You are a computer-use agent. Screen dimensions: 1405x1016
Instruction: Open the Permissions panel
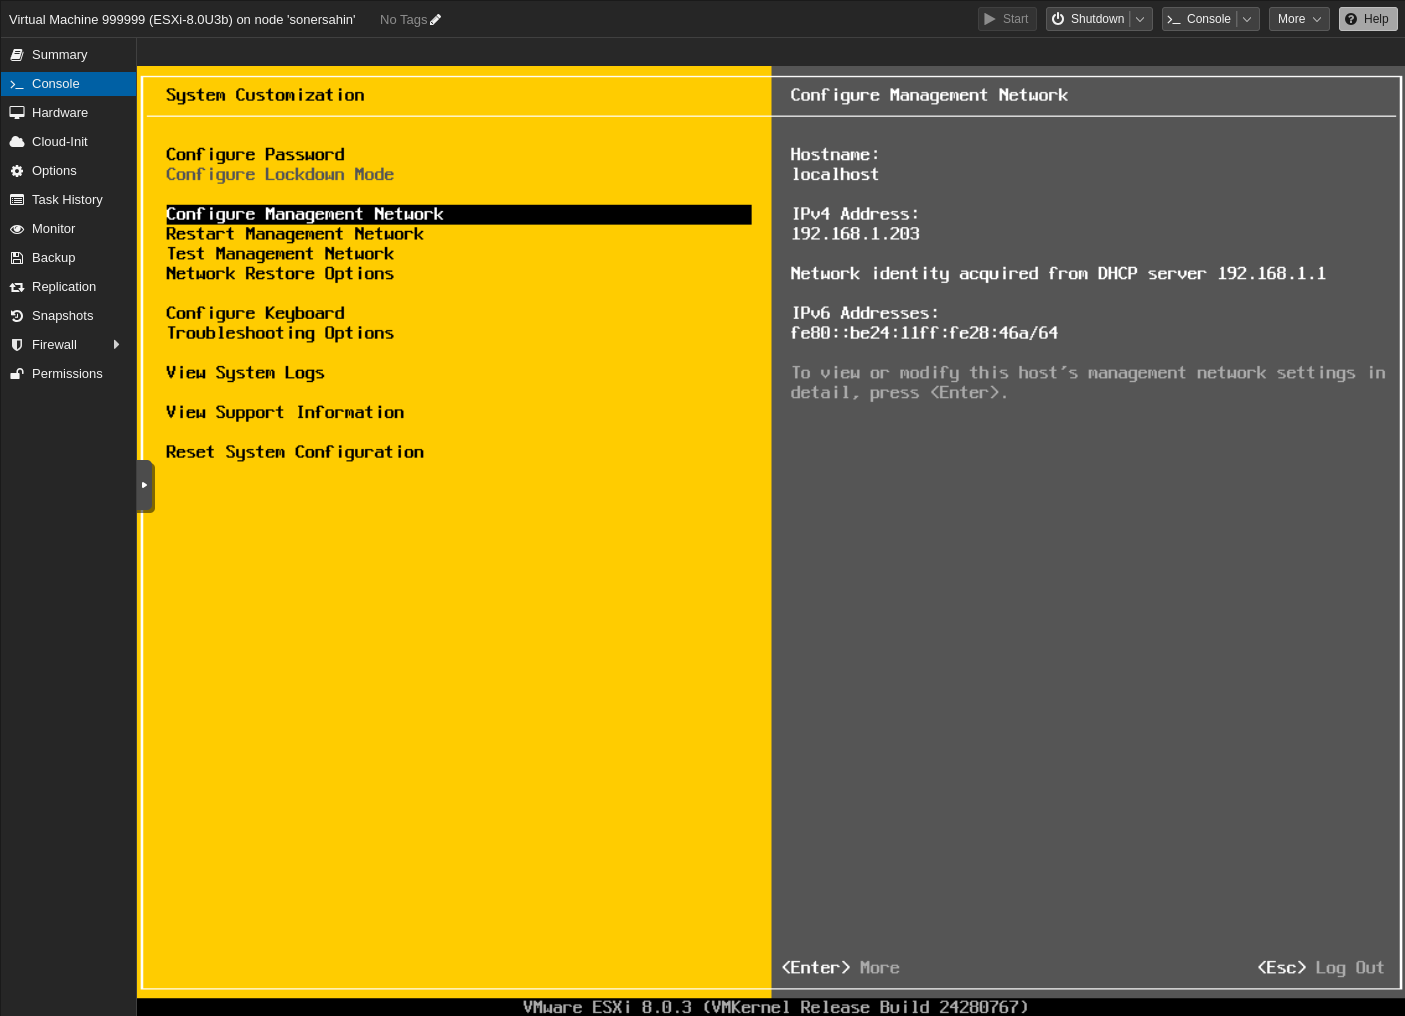pos(67,373)
